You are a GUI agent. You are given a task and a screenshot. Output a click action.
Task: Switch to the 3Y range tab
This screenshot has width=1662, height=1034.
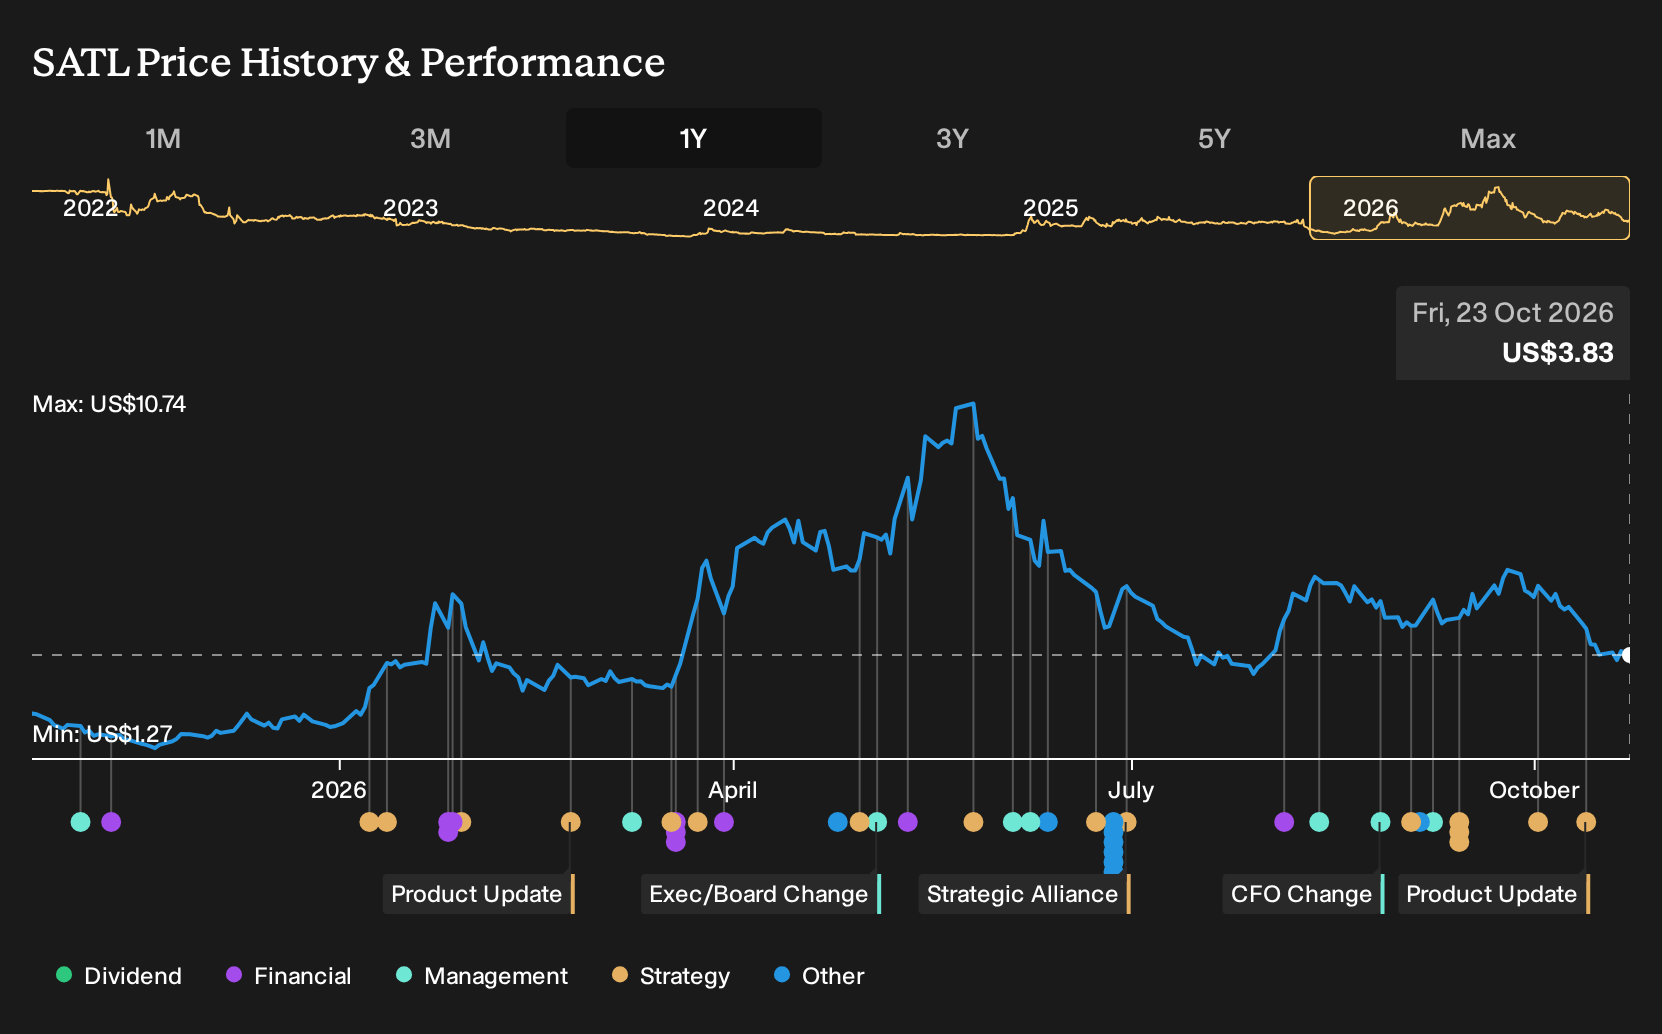point(952,138)
